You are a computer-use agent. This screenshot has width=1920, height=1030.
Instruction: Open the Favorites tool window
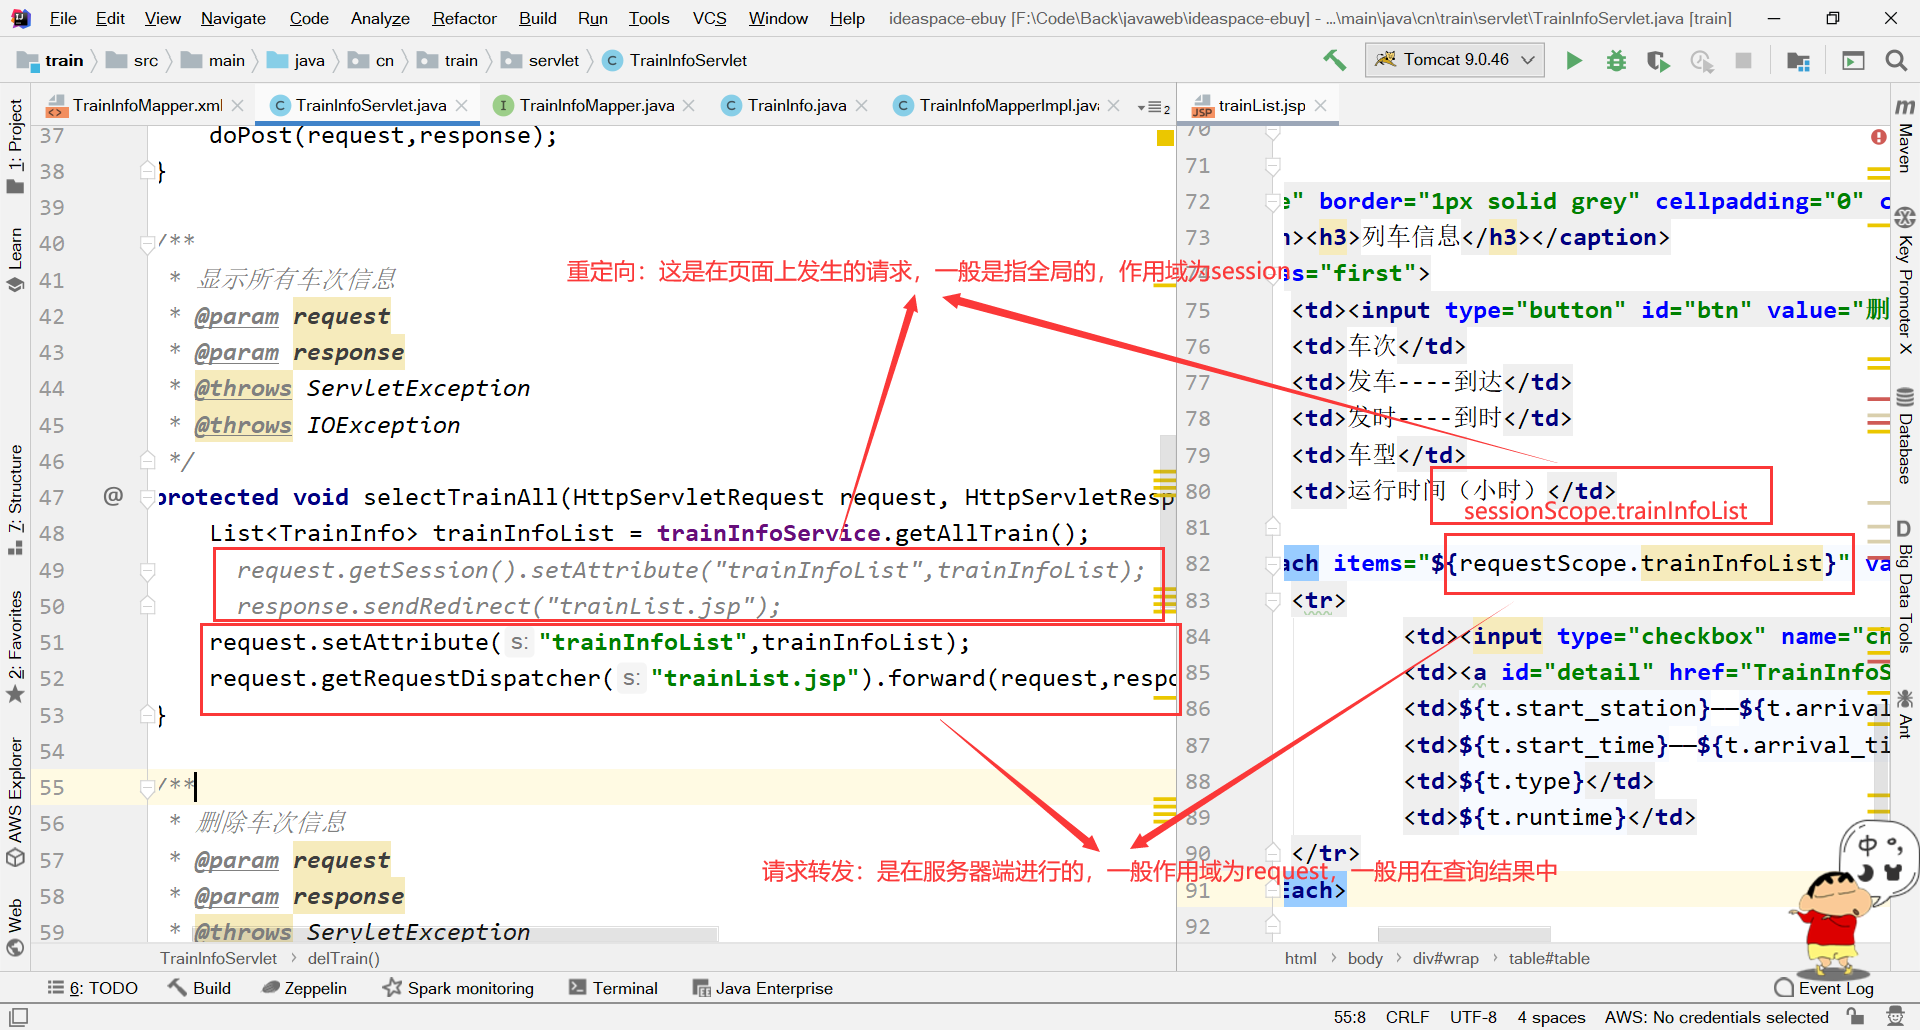pos(15,646)
